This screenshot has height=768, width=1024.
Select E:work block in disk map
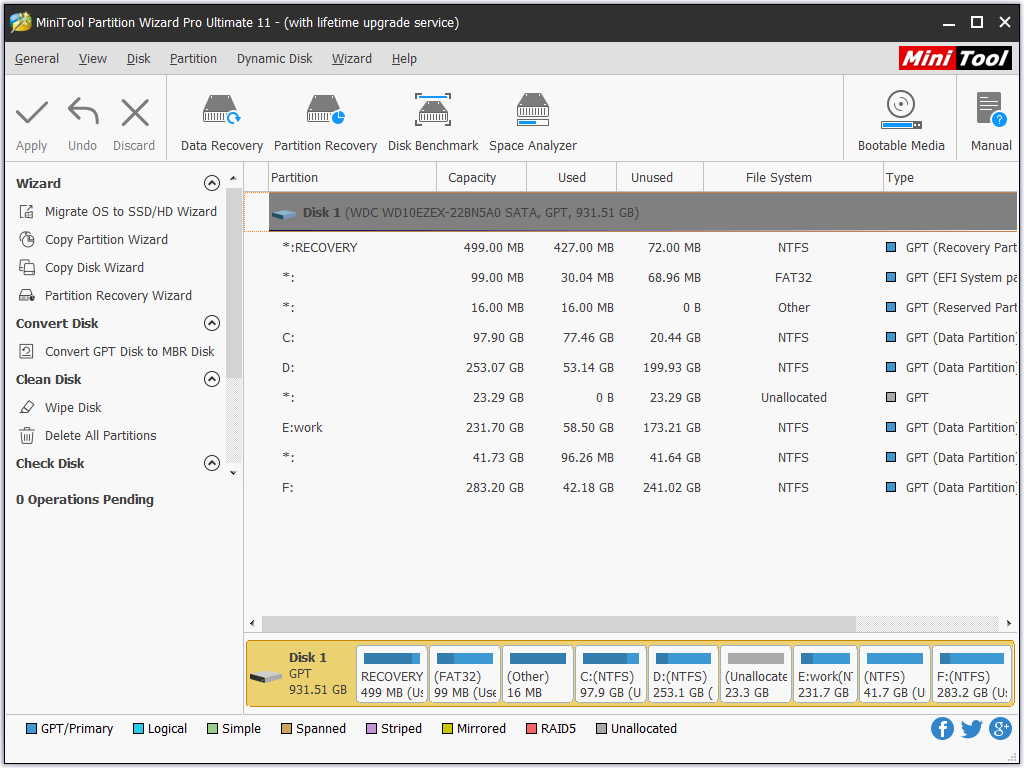pyautogui.click(x=825, y=675)
